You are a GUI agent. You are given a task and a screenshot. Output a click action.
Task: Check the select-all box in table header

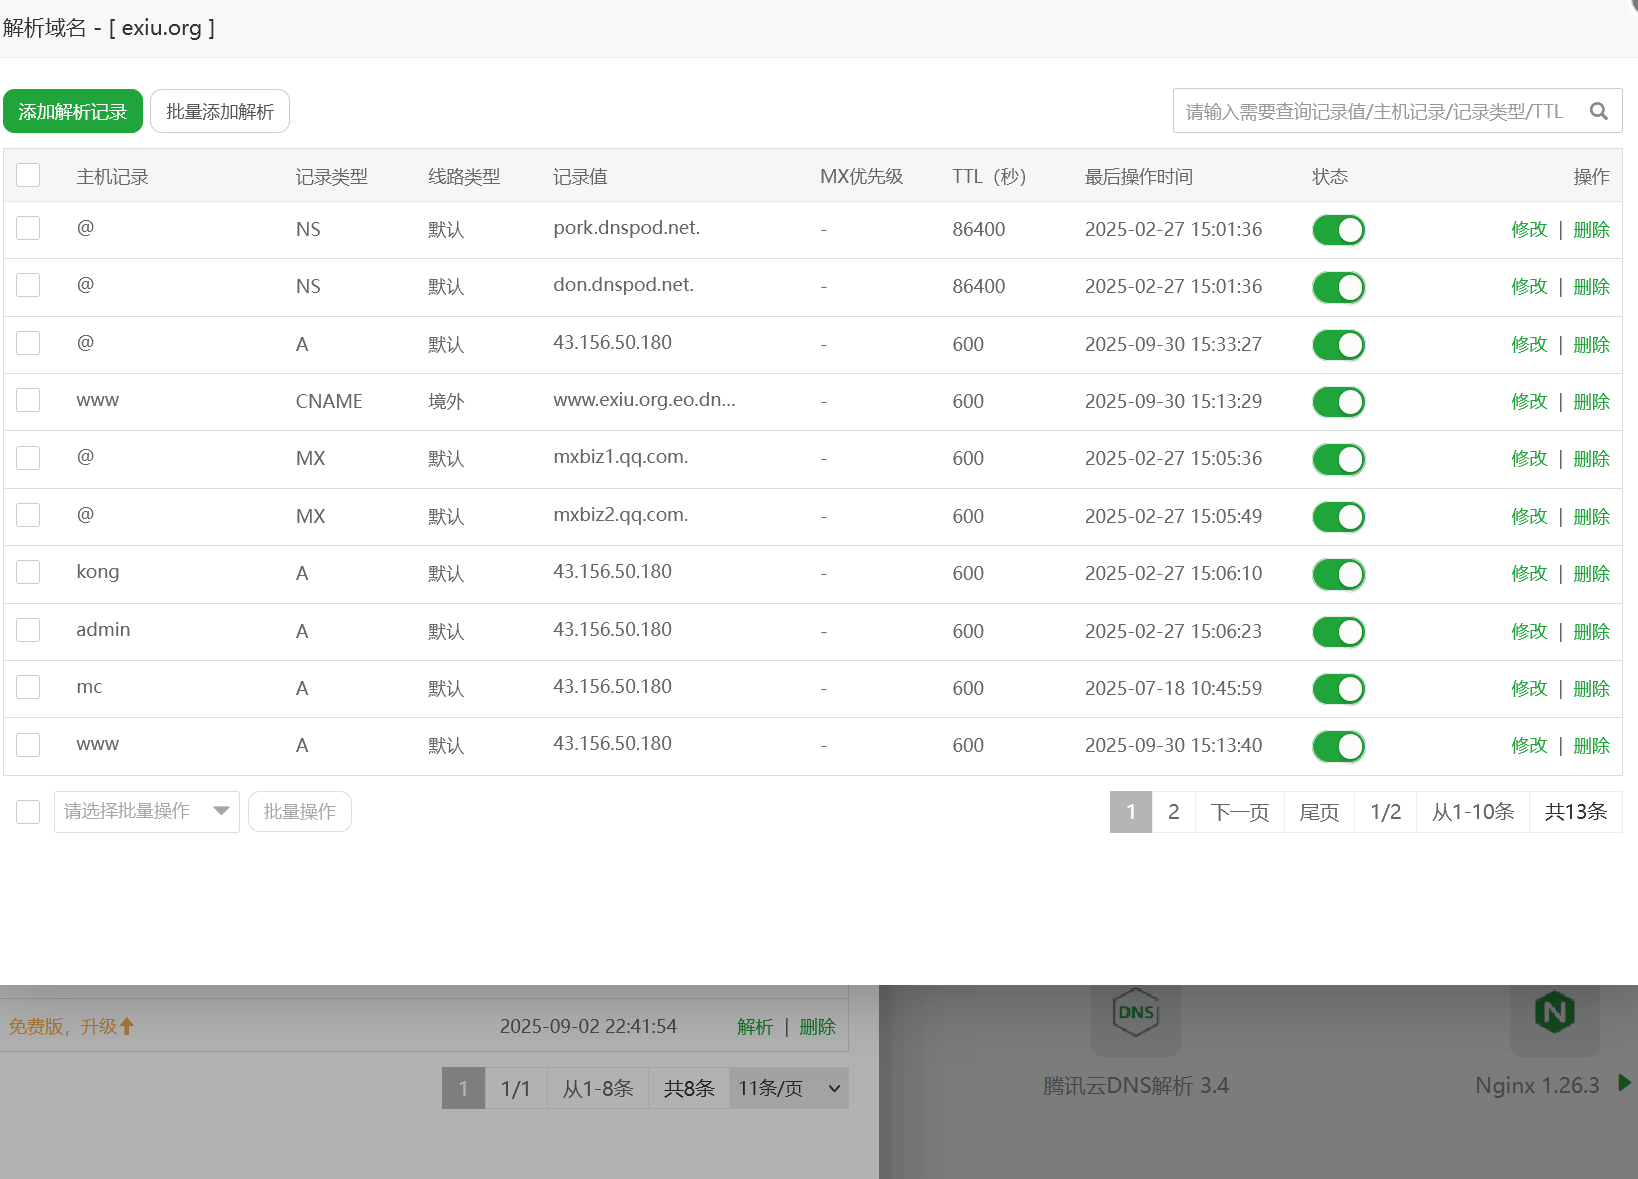point(28,176)
